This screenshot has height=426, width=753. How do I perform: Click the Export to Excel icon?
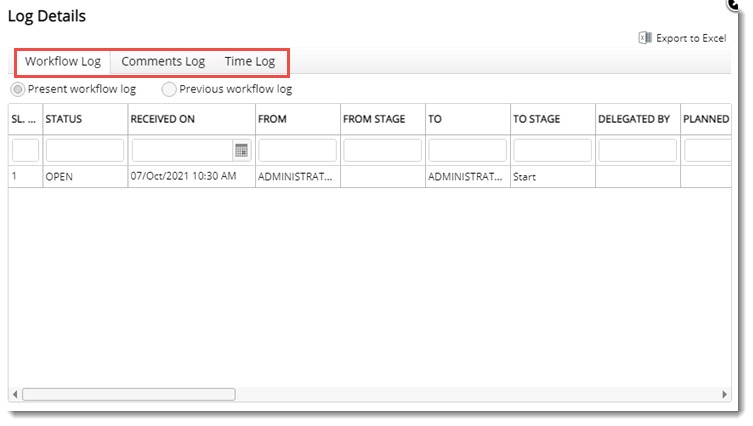(644, 38)
